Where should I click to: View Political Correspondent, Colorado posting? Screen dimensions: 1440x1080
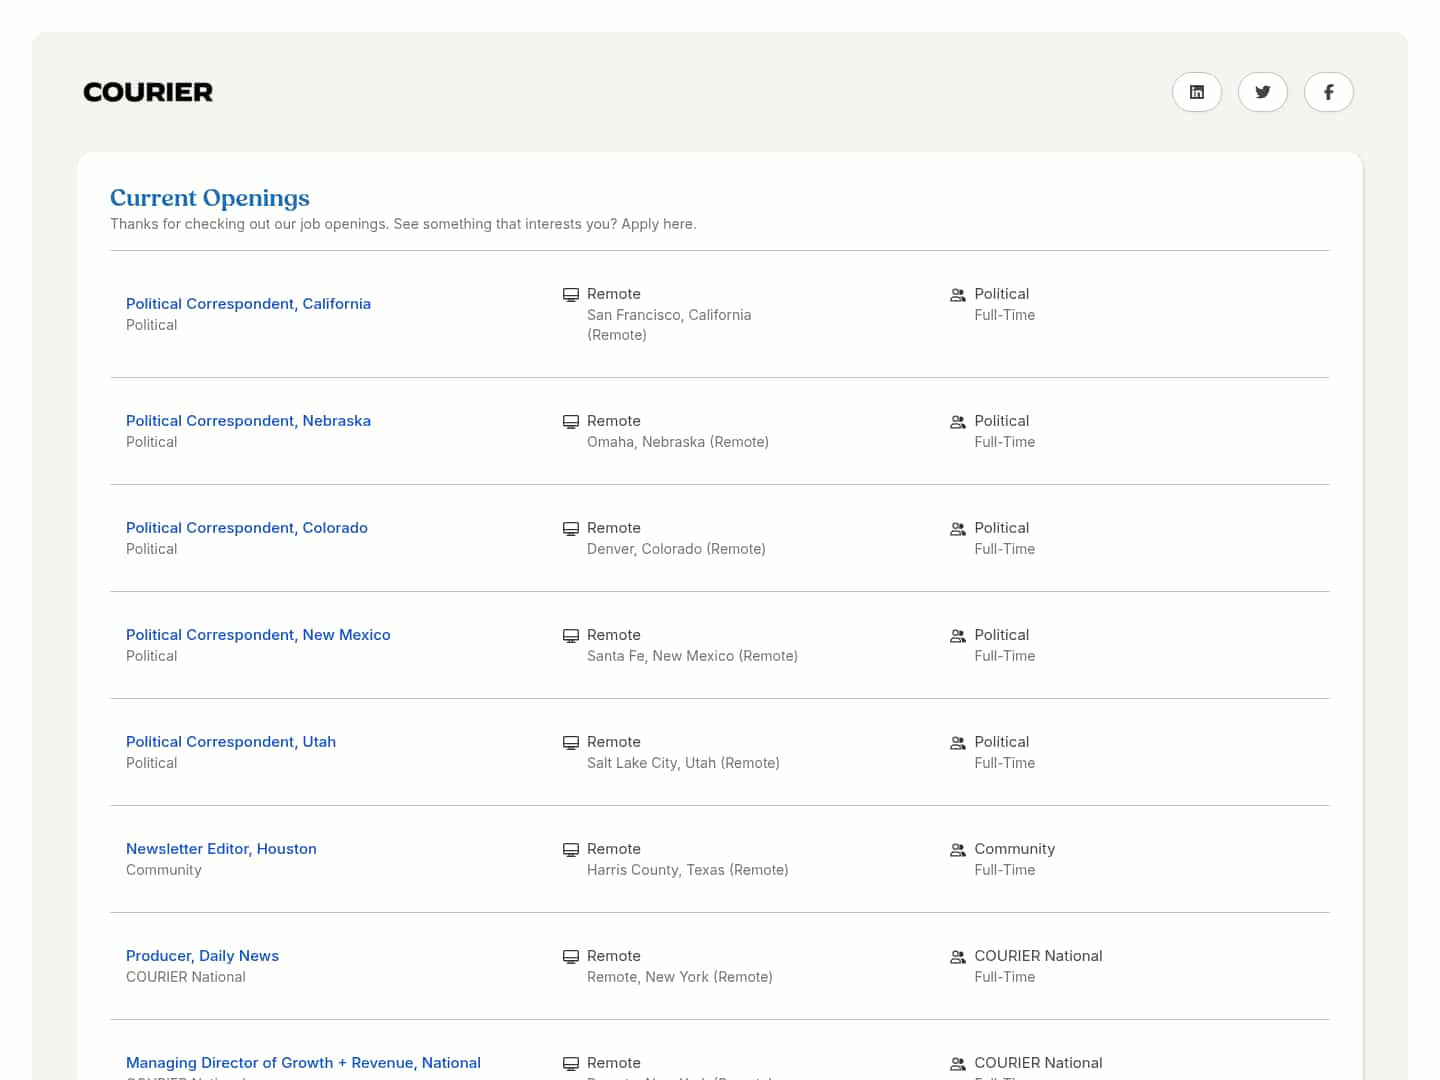[247, 528]
